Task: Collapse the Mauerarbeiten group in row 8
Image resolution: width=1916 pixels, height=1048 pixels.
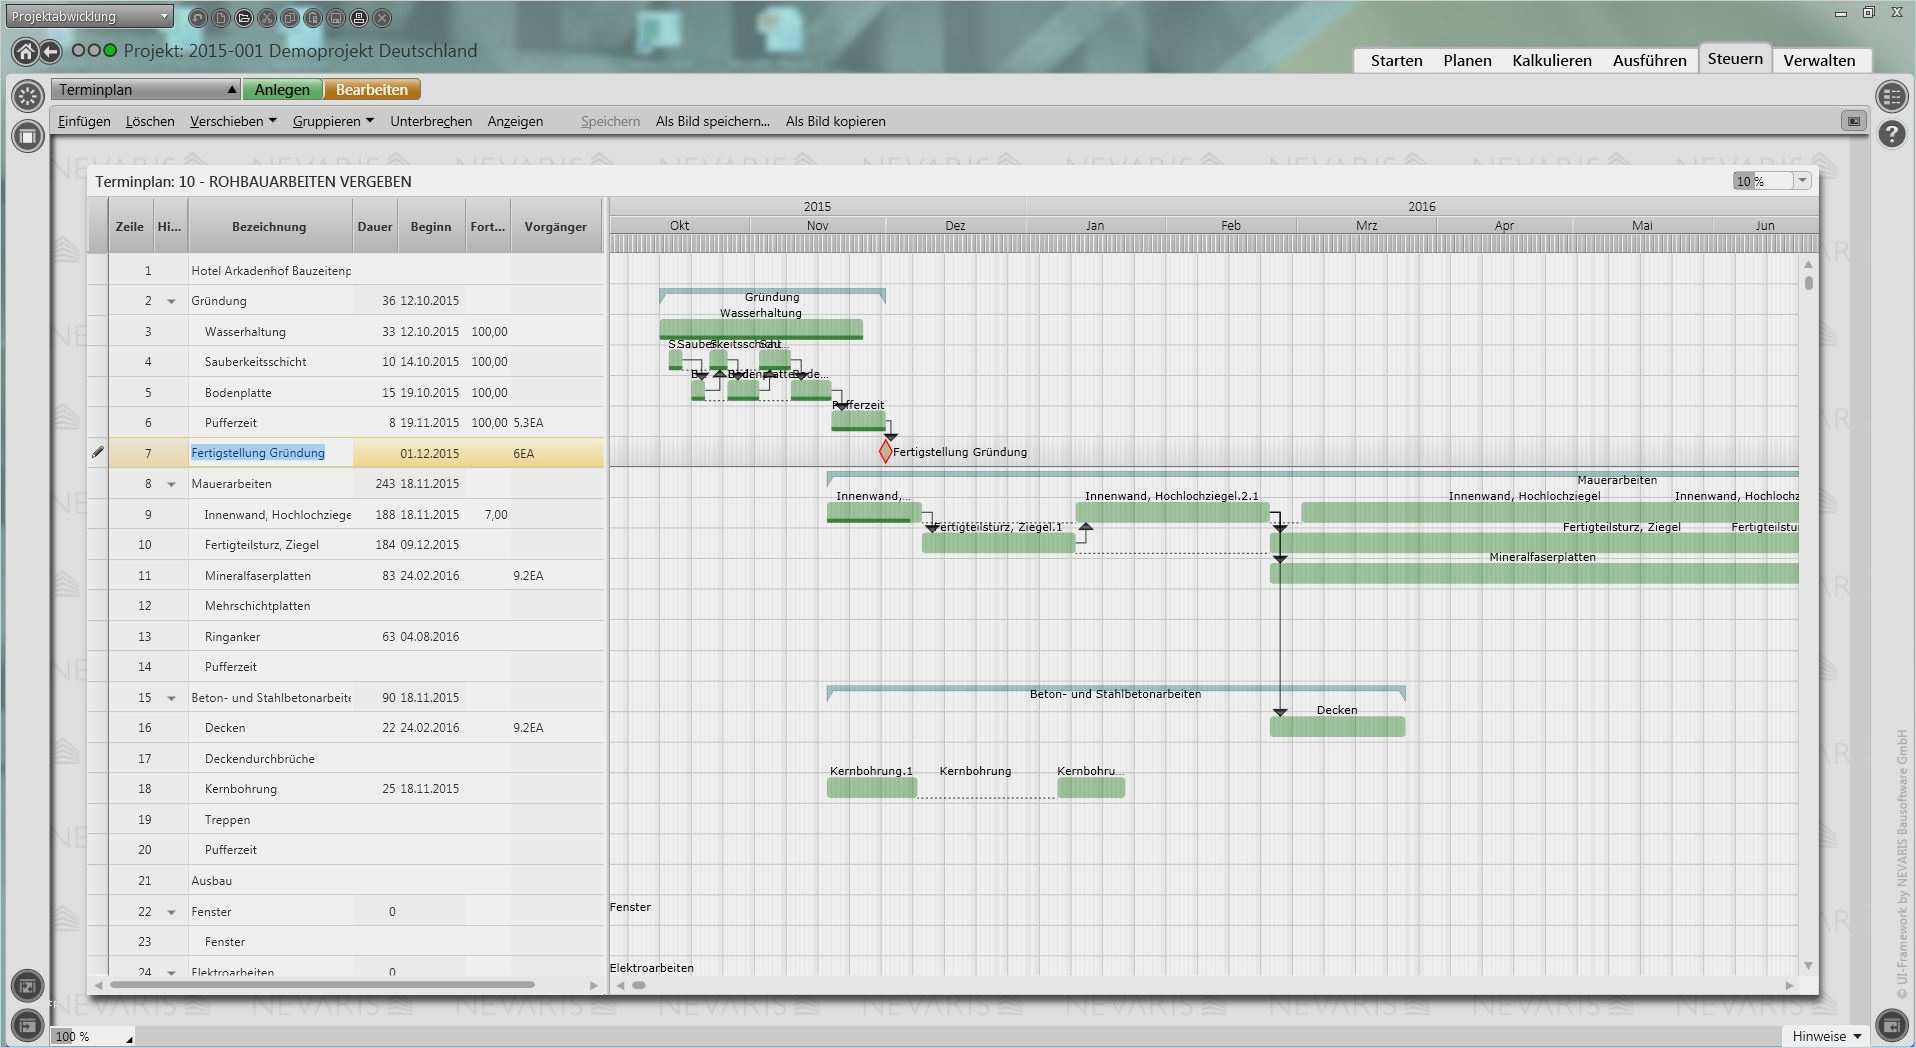Action: point(171,485)
